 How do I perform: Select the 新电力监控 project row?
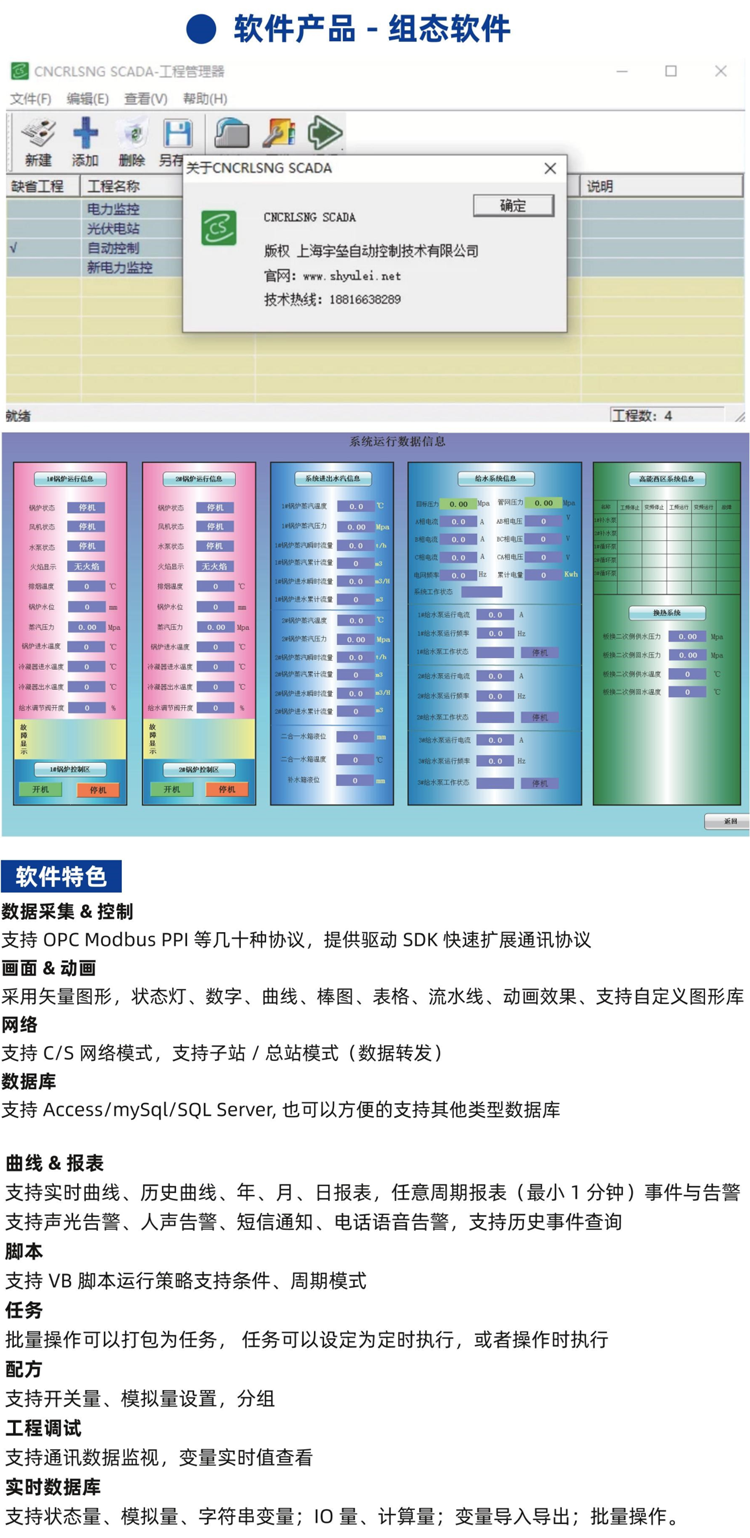[119, 267]
